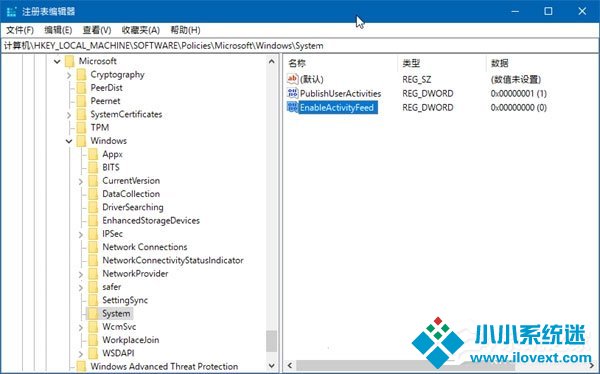Click values pane scroll left arrow
Screen dimensions: 600x374
[290, 365]
